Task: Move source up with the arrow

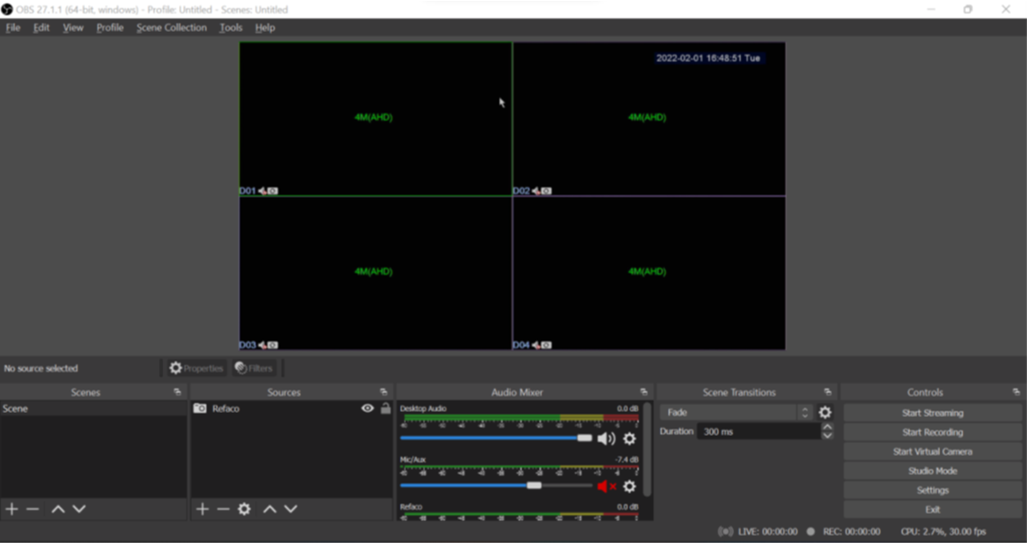Action: (x=269, y=509)
